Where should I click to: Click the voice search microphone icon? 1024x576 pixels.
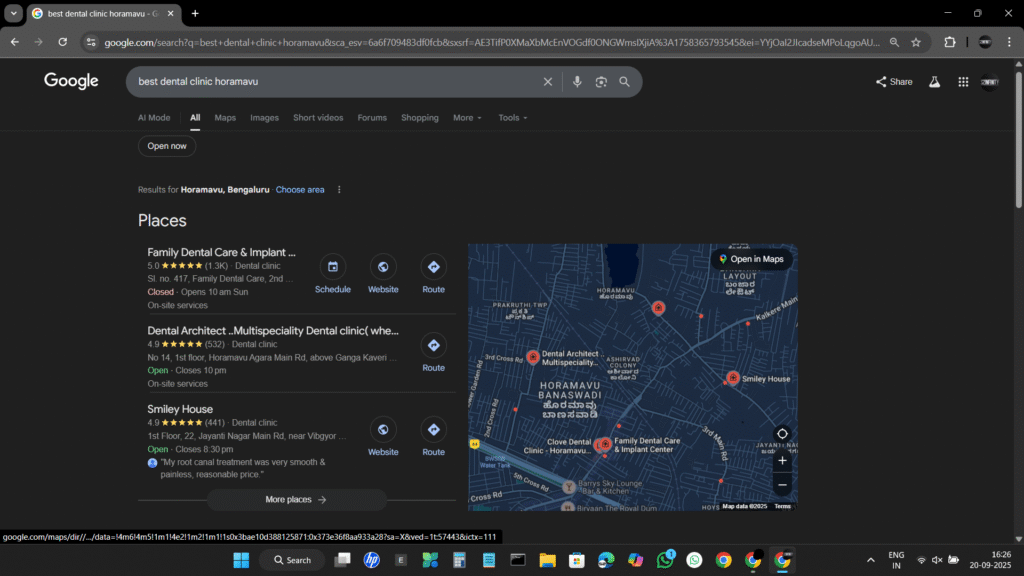577,82
